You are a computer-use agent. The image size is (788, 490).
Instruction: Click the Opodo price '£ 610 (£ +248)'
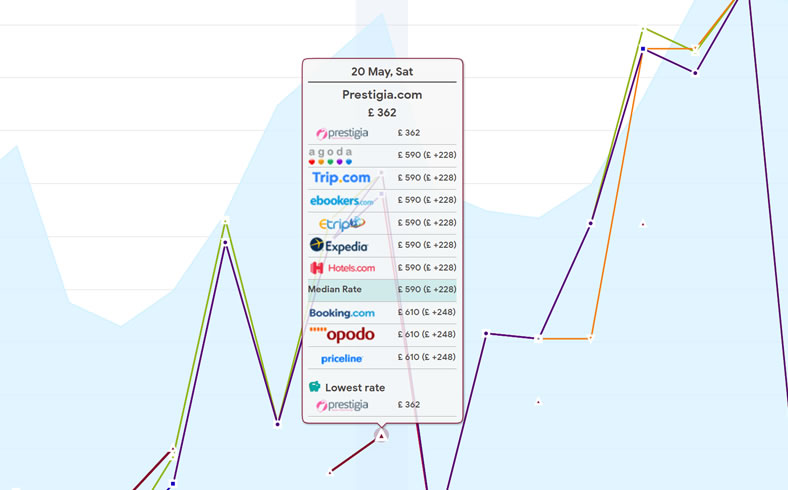pos(426,334)
